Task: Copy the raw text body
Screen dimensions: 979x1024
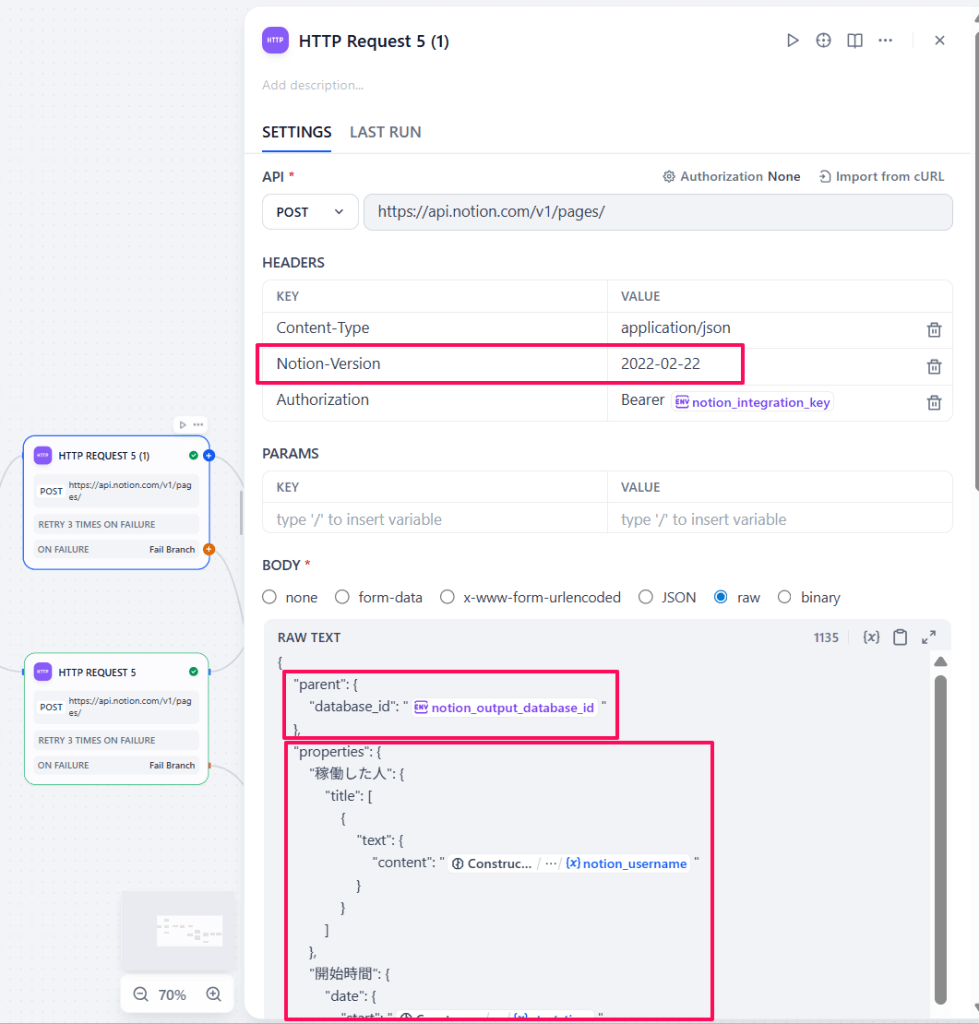Action: pyautogui.click(x=900, y=637)
